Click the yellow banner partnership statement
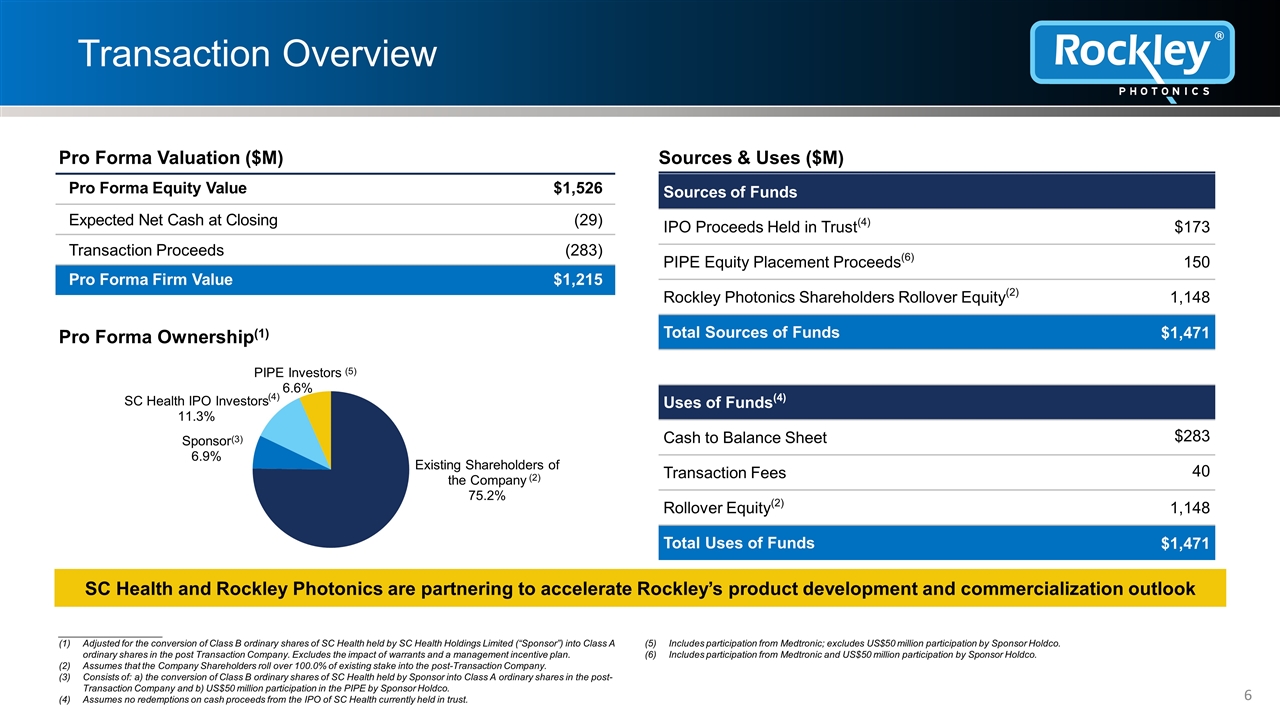This screenshot has height=720, width=1280. click(640, 589)
